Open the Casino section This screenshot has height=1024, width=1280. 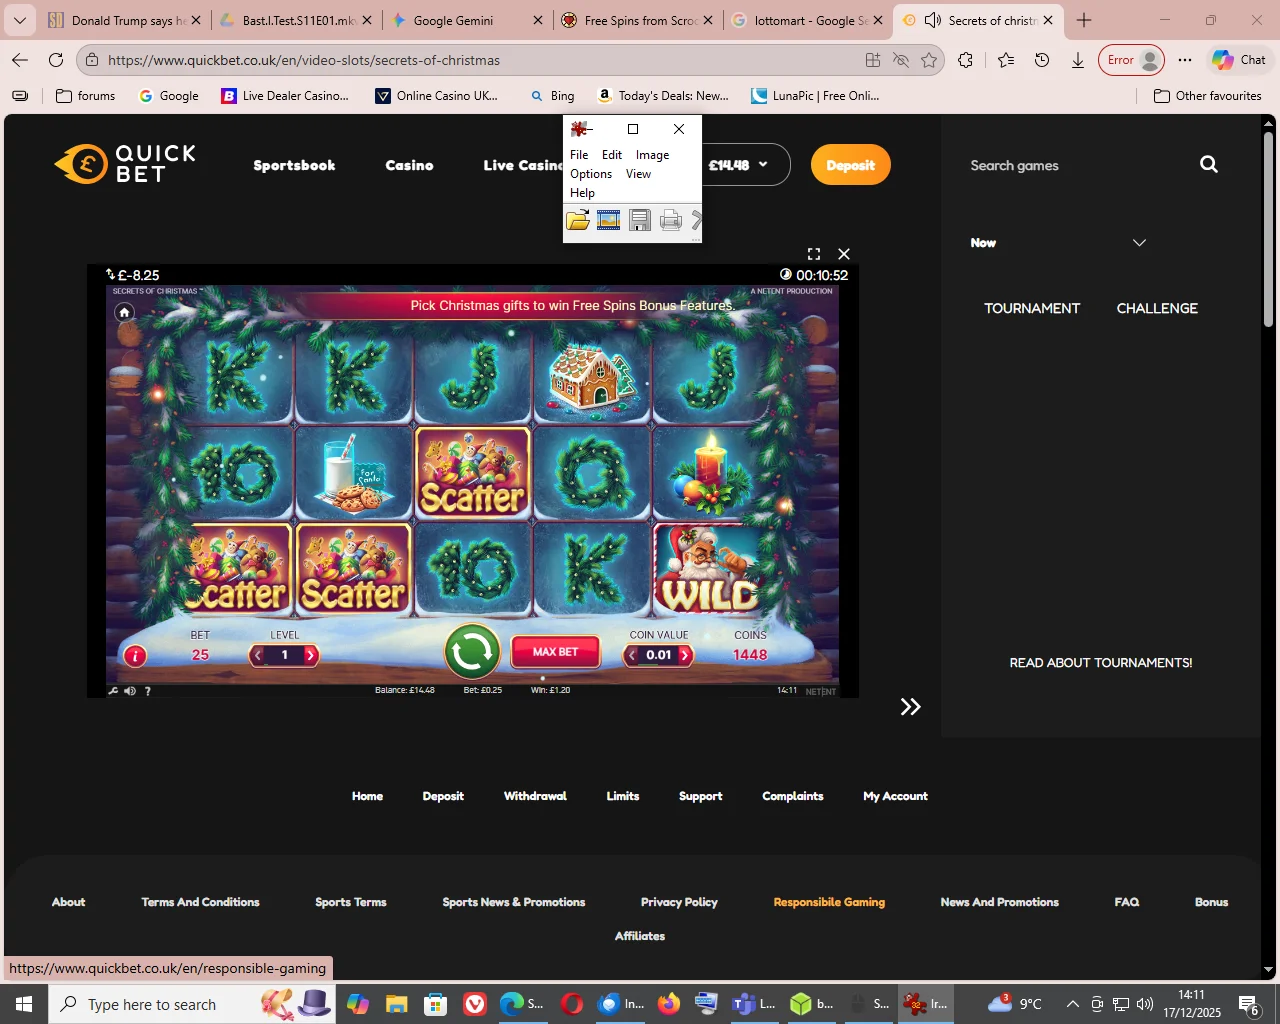click(409, 165)
